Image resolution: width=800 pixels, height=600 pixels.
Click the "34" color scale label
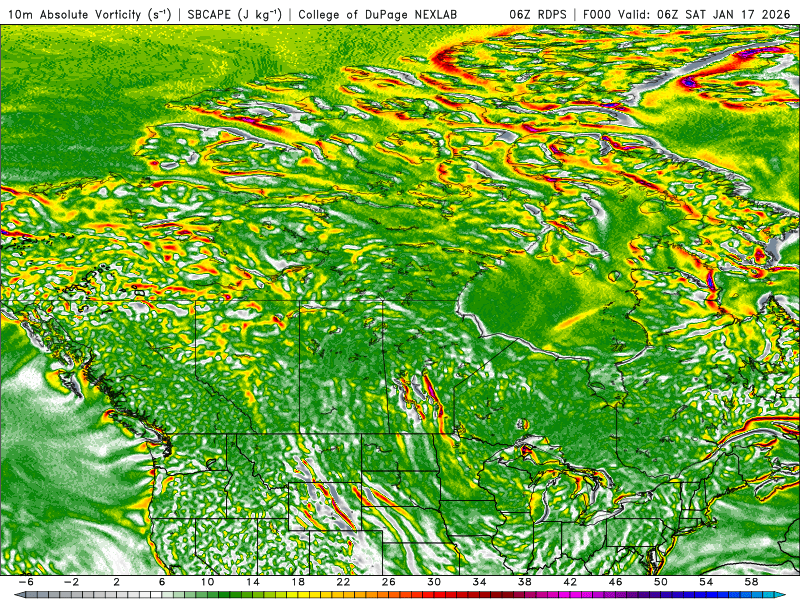coord(480,582)
